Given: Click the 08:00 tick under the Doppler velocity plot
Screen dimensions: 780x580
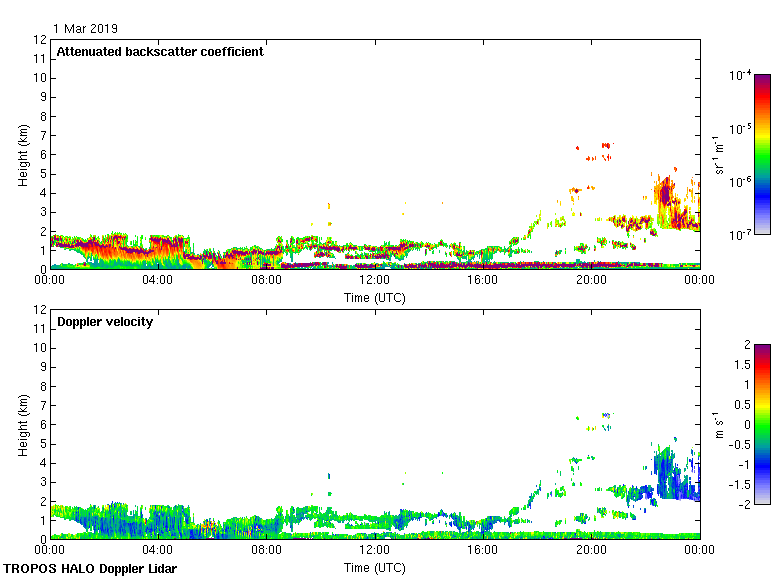Looking at the screenshot, I should [267, 551].
